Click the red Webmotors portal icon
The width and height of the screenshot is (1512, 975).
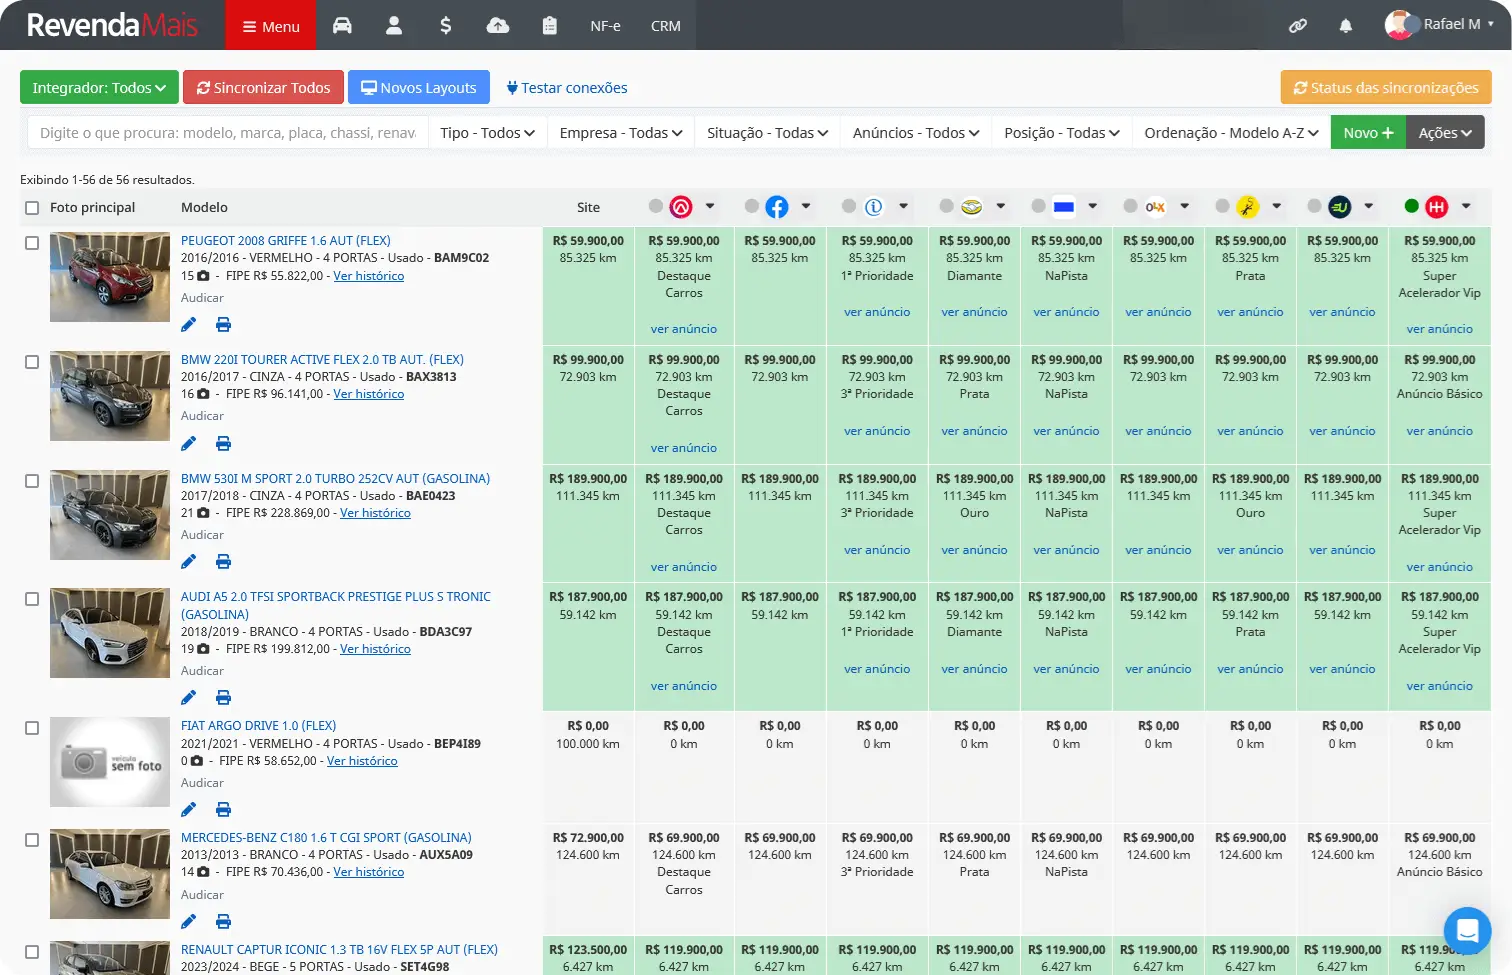pyautogui.click(x=681, y=207)
